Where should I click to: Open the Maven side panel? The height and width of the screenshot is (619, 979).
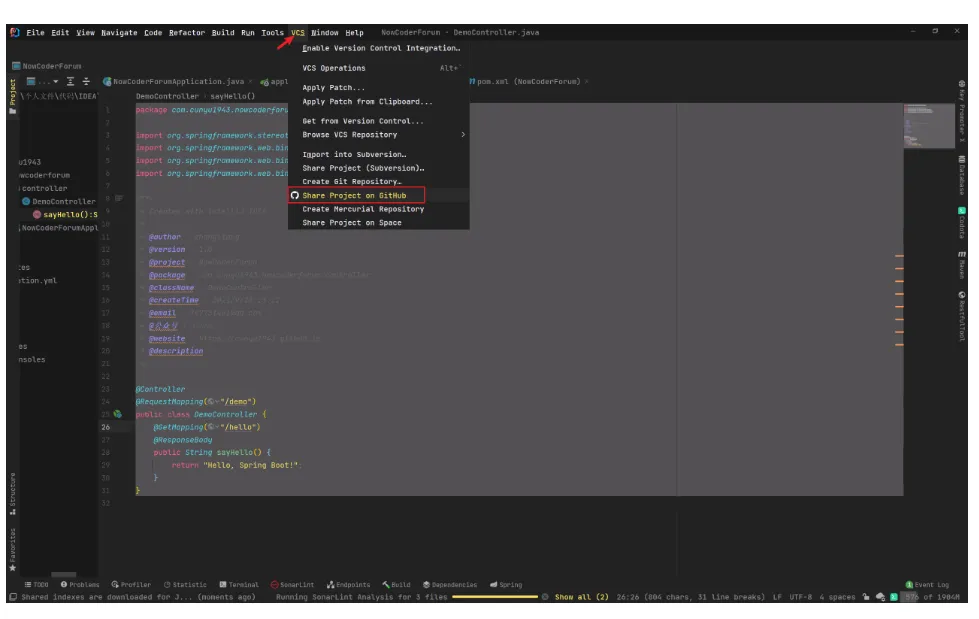pos(962,265)
